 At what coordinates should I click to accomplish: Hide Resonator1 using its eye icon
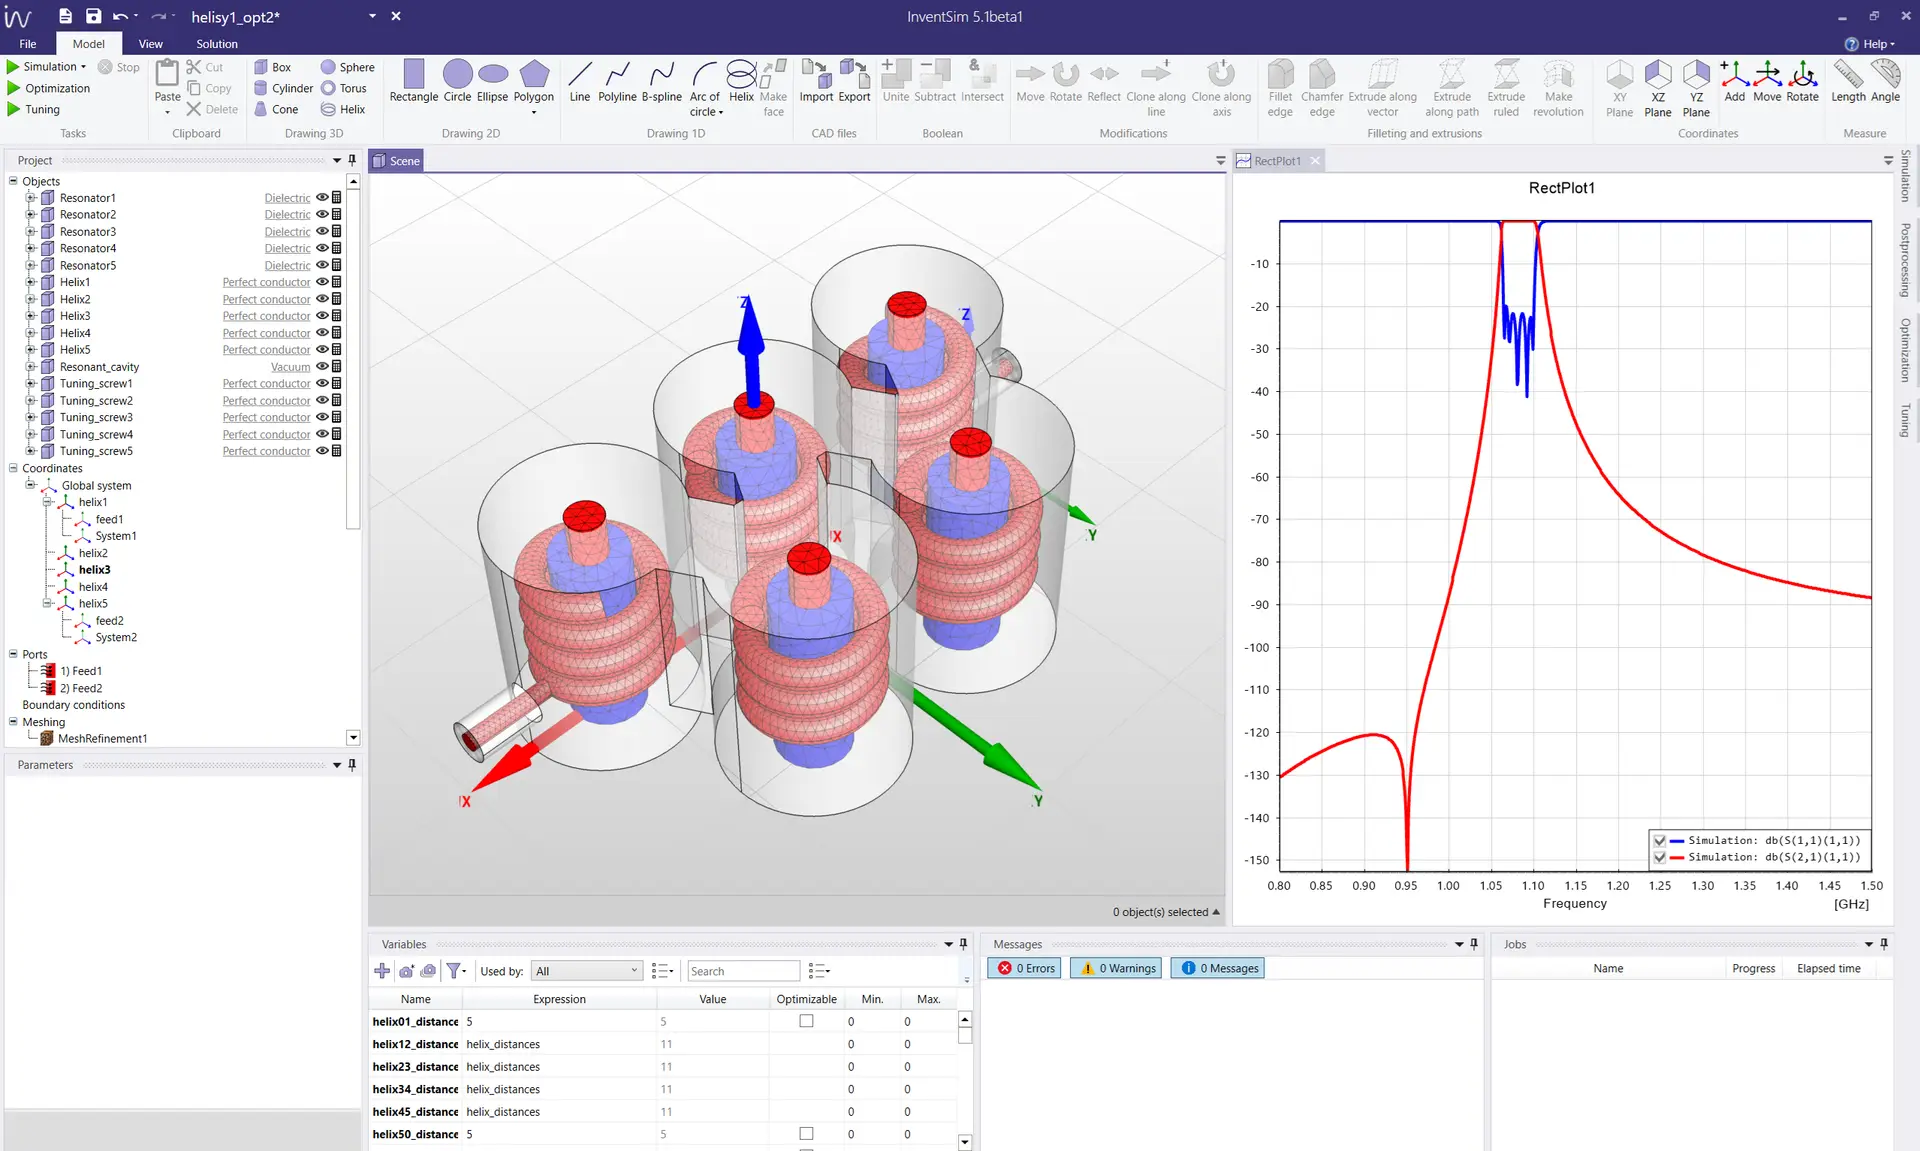[322, 198]
